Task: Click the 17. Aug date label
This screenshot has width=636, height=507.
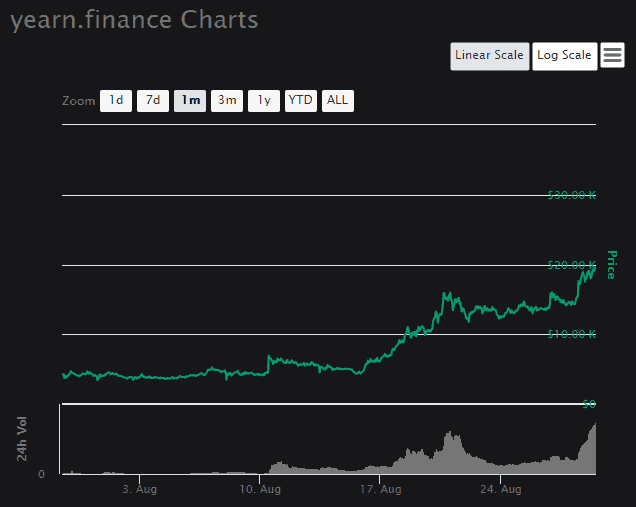Action: (380, 489)
